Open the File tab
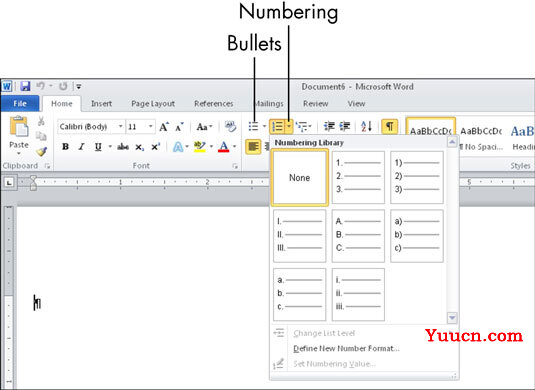This screenshot has width=535, height=390. 20,103
